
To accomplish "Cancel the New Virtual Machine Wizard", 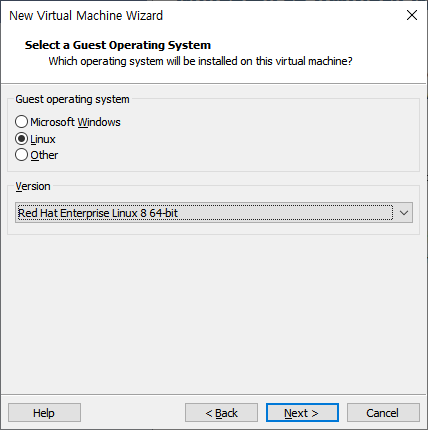I will tap(383, 413).
